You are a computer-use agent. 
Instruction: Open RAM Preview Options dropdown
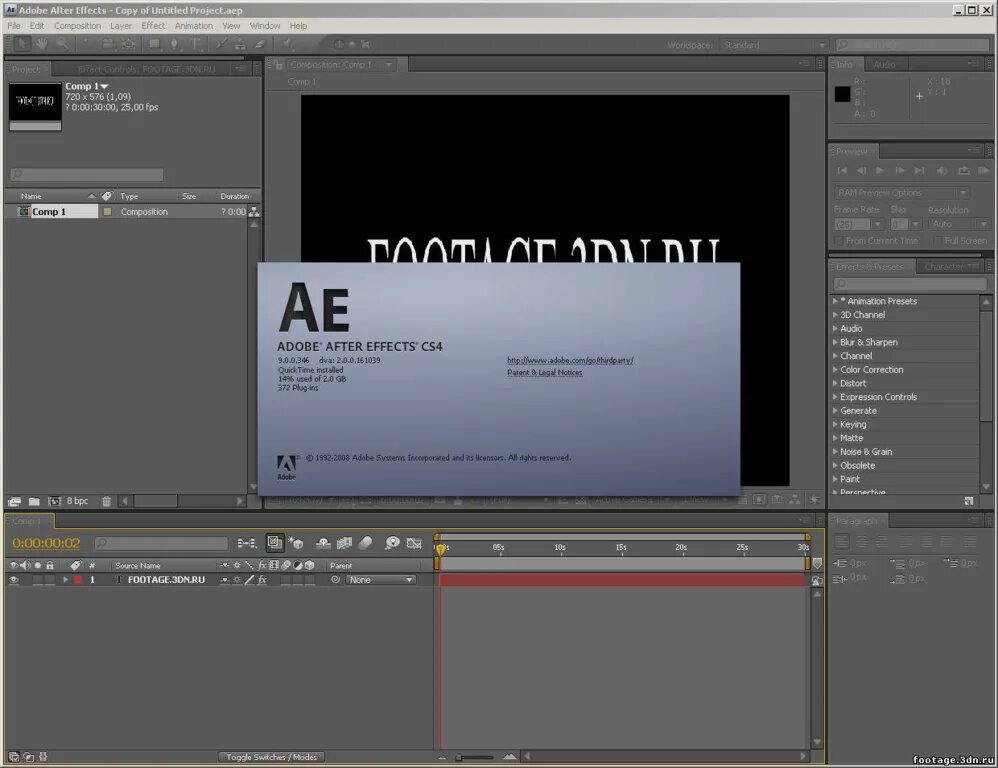[x=901, y=193]
